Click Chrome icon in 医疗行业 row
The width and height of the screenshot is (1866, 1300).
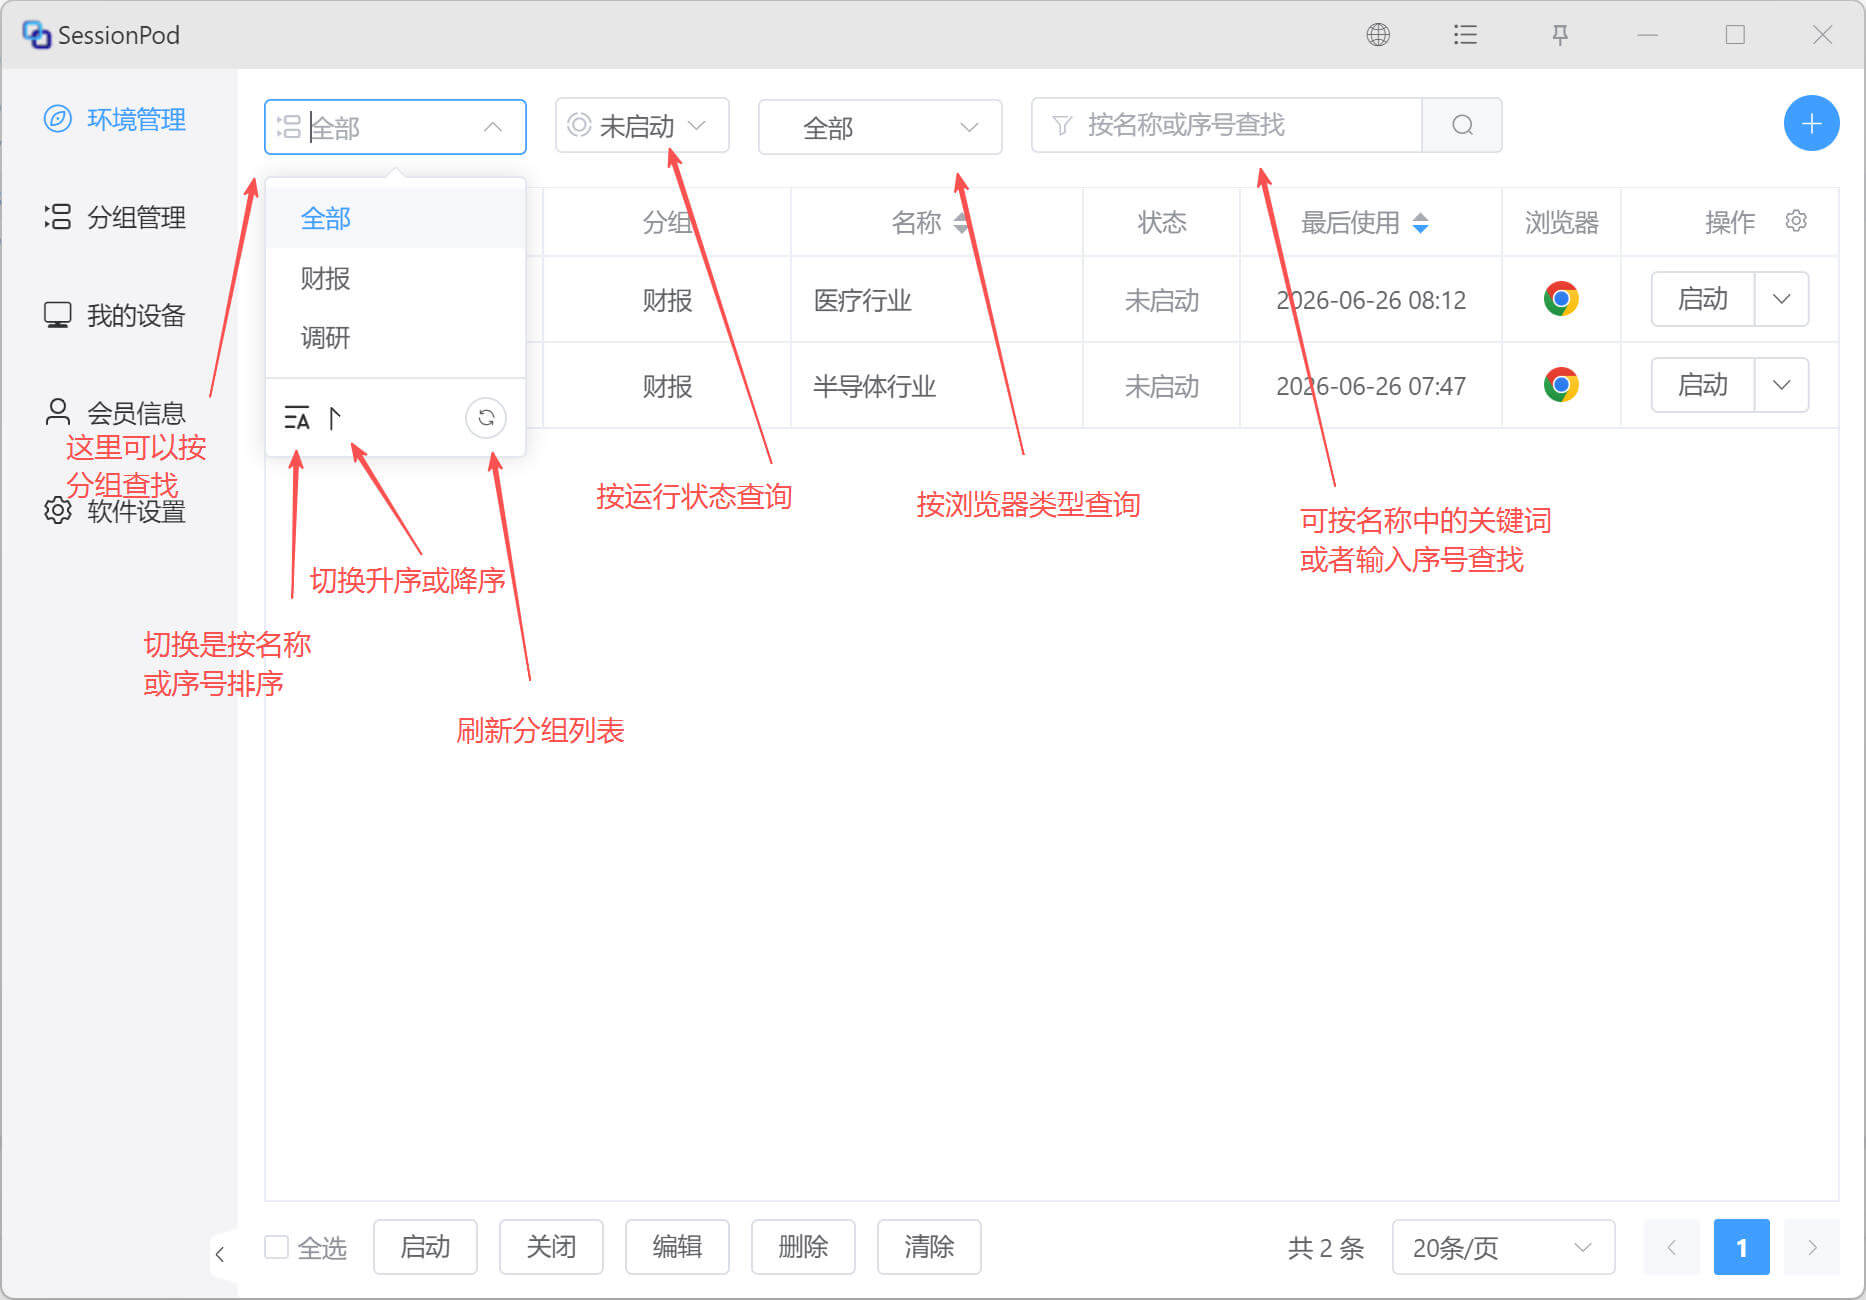(x=1561, y=299)
